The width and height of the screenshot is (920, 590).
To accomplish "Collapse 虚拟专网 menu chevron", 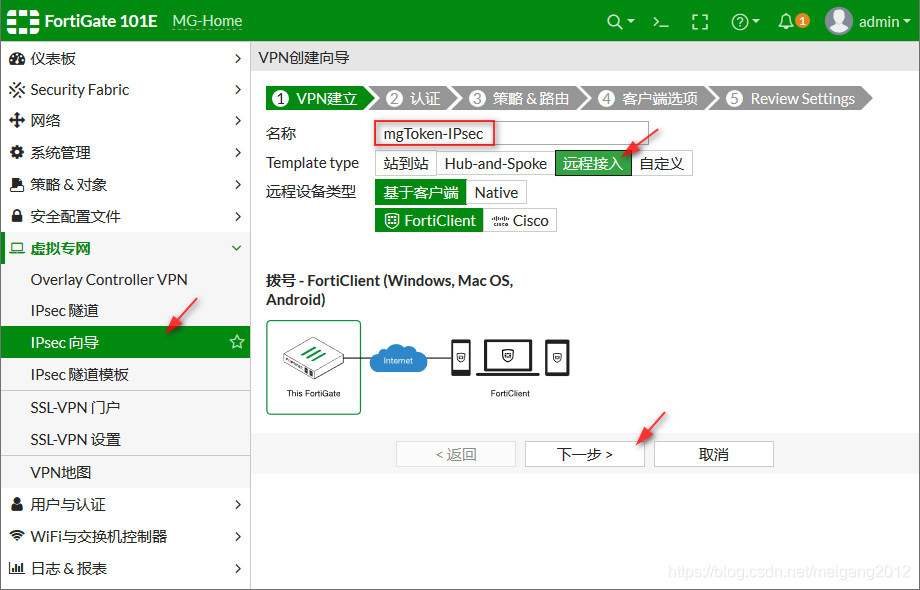I will click(236, 248).
